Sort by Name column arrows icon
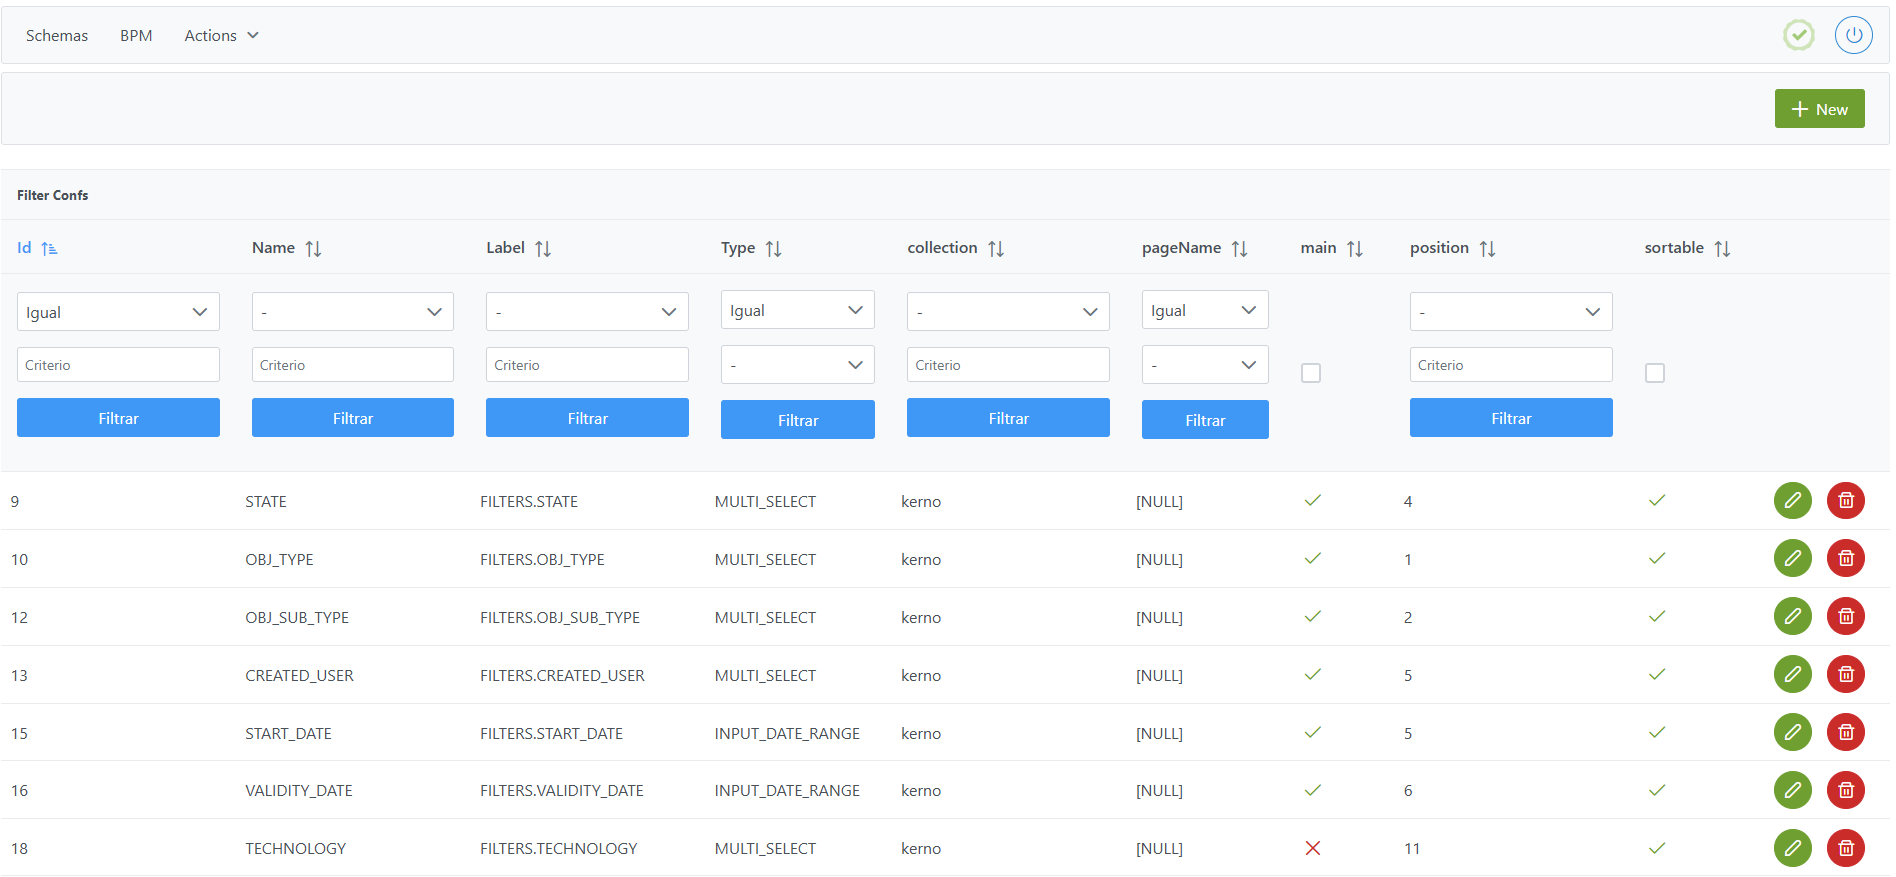 click(x=313, y=249)
